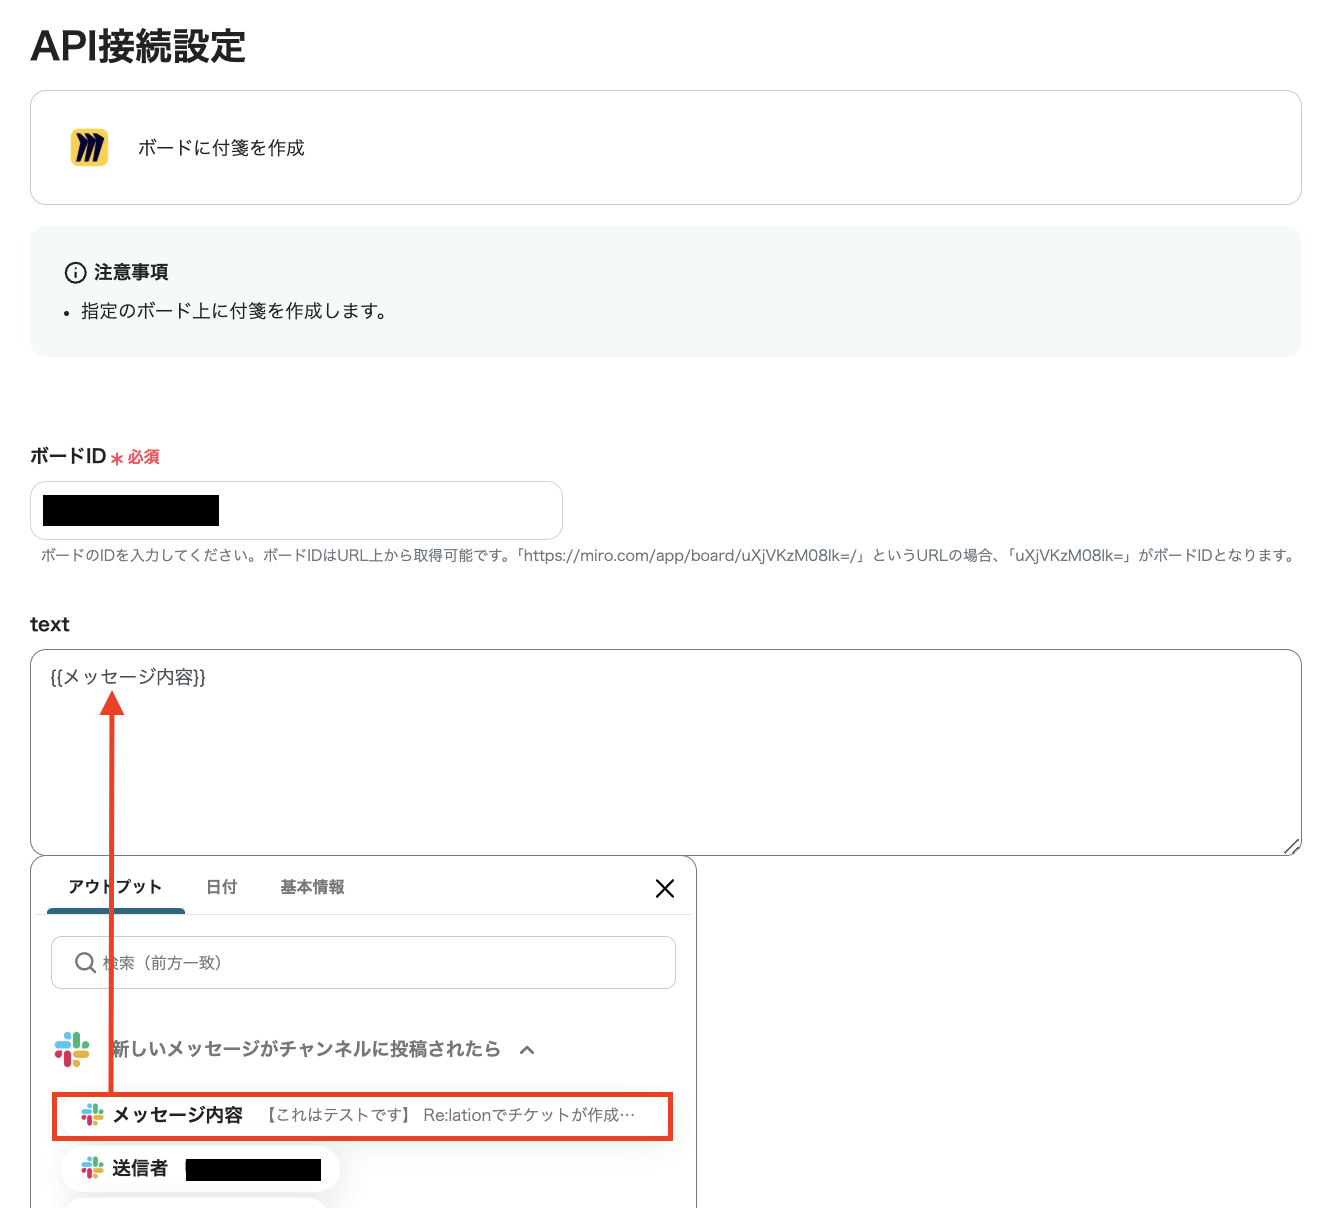Focus the ボードID input field
Screen dimensions: 1336x1208
point(296,510)
